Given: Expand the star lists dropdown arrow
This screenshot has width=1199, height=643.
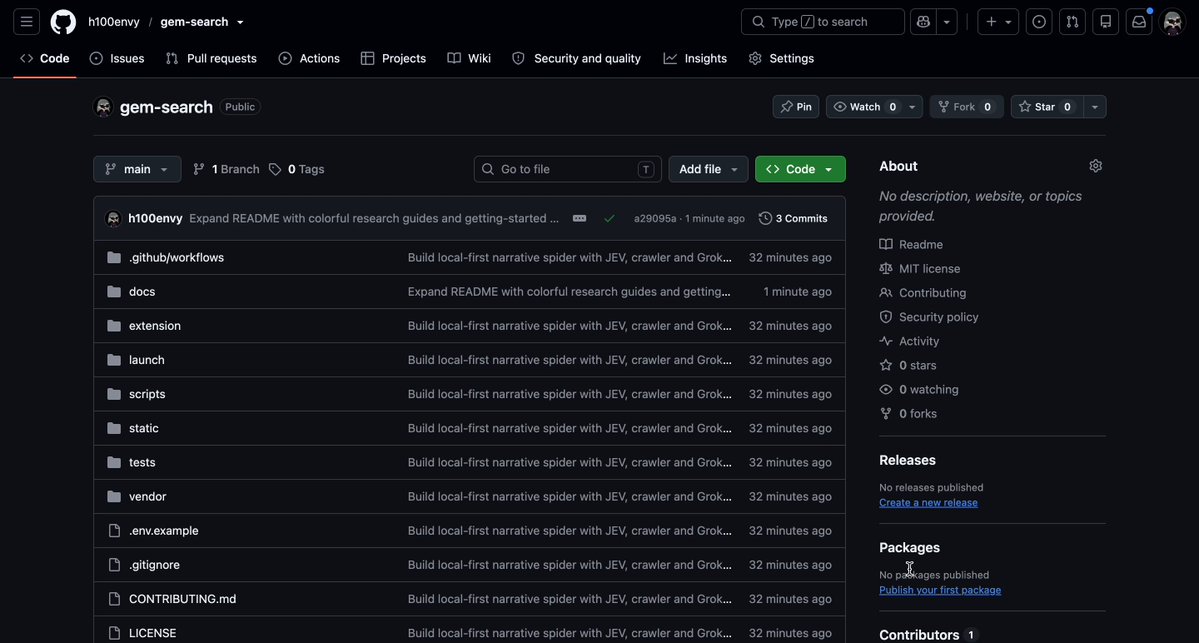Looking at the screenshot, I should click(x=1095, y=107).
